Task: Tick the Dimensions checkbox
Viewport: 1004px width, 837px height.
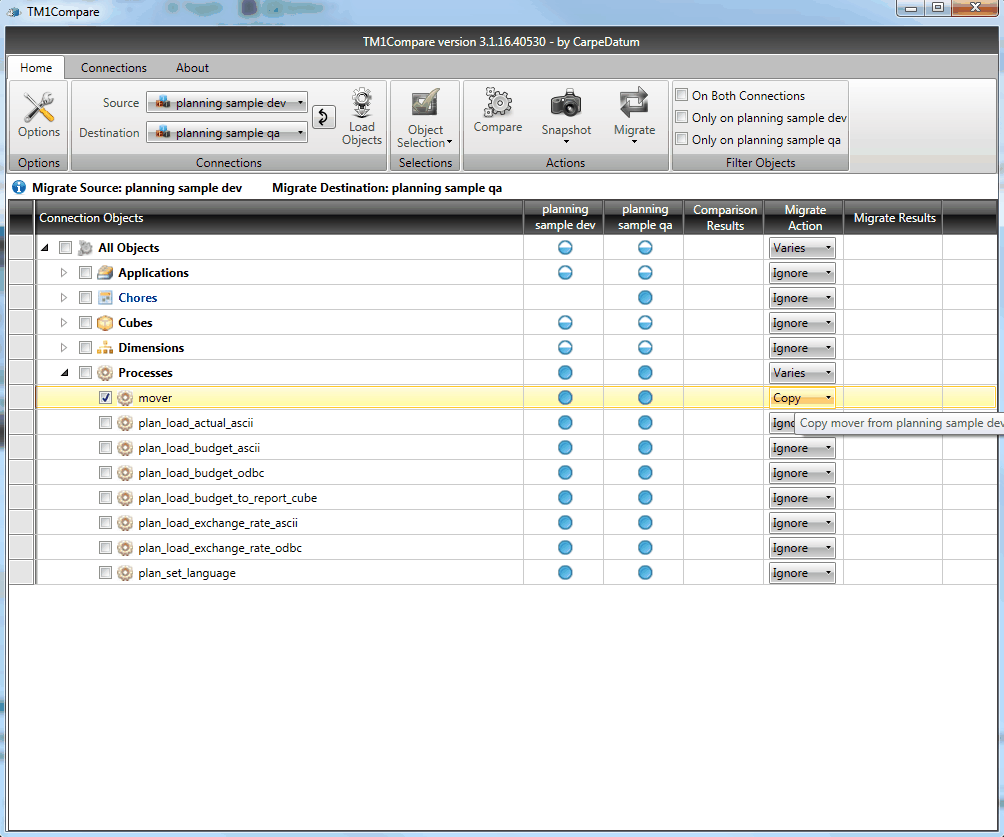Action: 85,348
